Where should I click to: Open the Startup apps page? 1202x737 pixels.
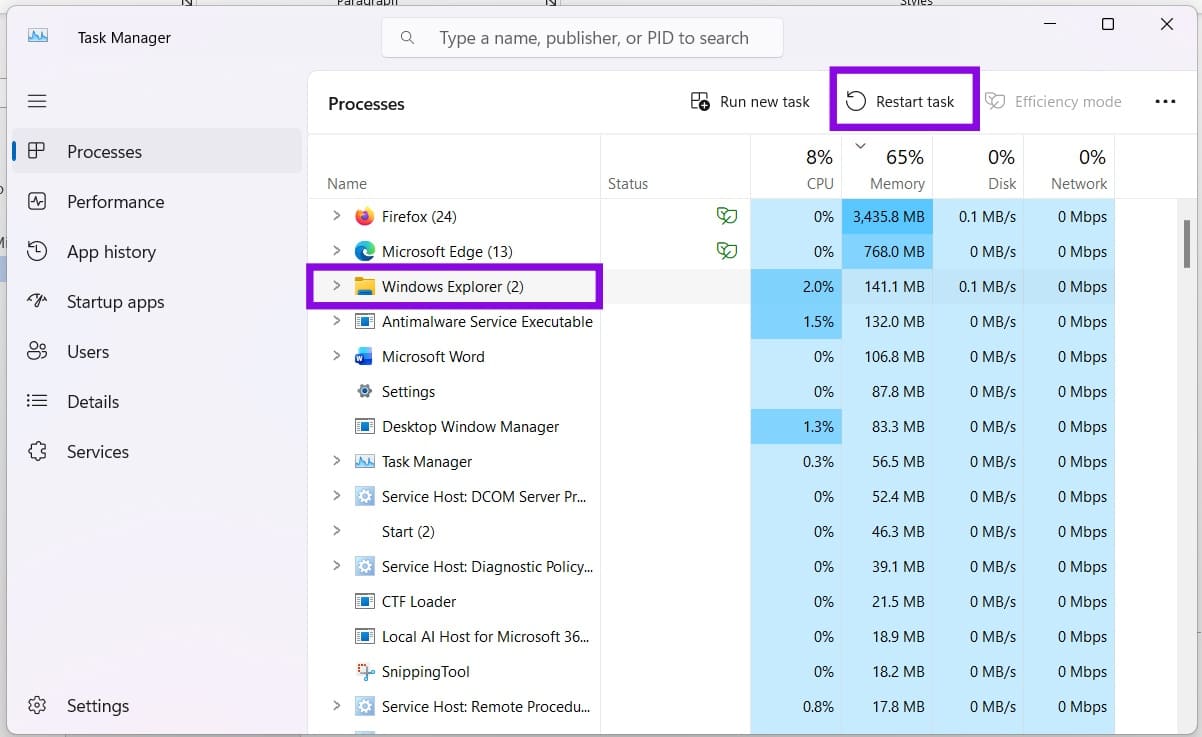tap(156, 301)
